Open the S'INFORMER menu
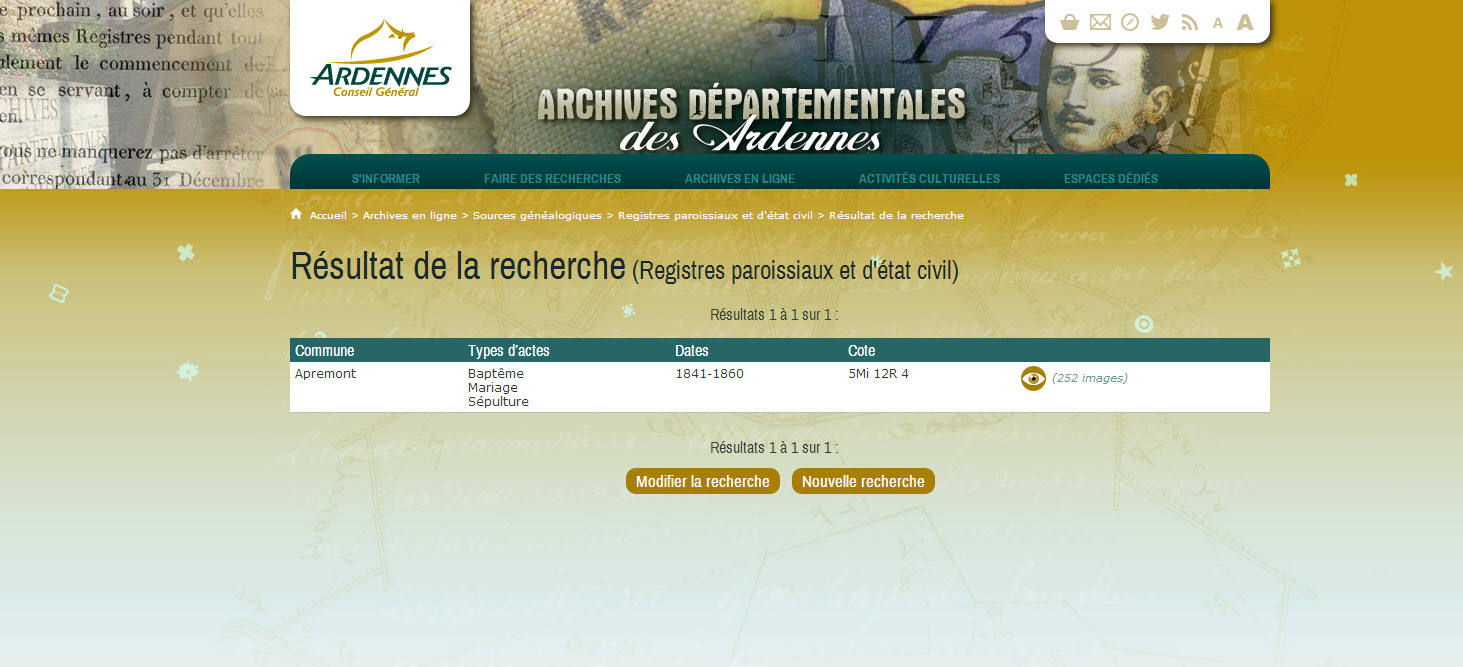 tap(386, 179)
